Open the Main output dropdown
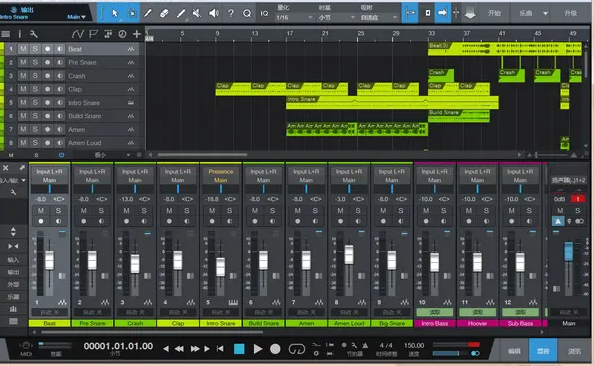Viewport: 594px width, 366px height. 77,17
